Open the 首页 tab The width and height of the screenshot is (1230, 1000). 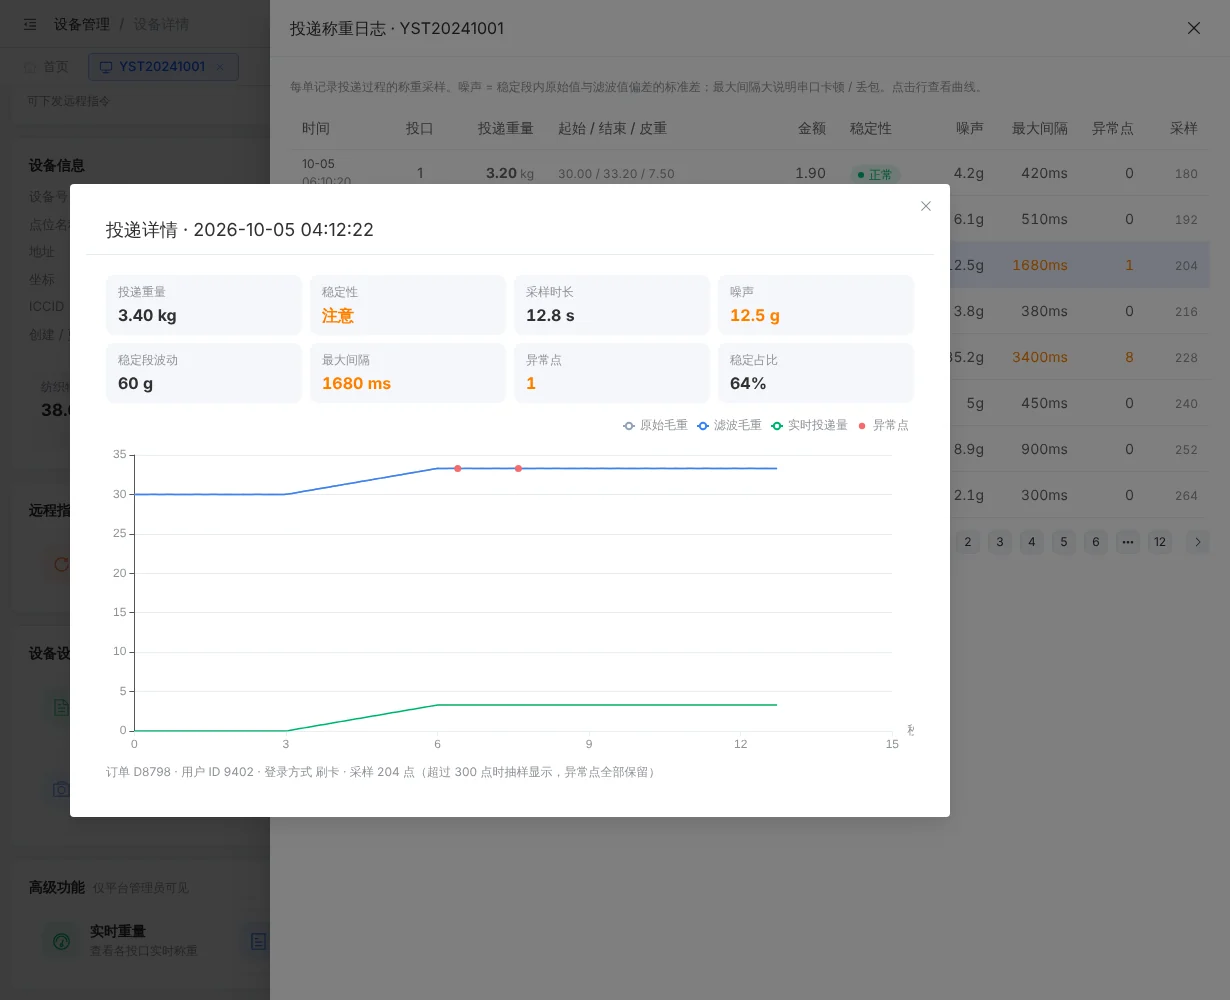pos(47,67)
